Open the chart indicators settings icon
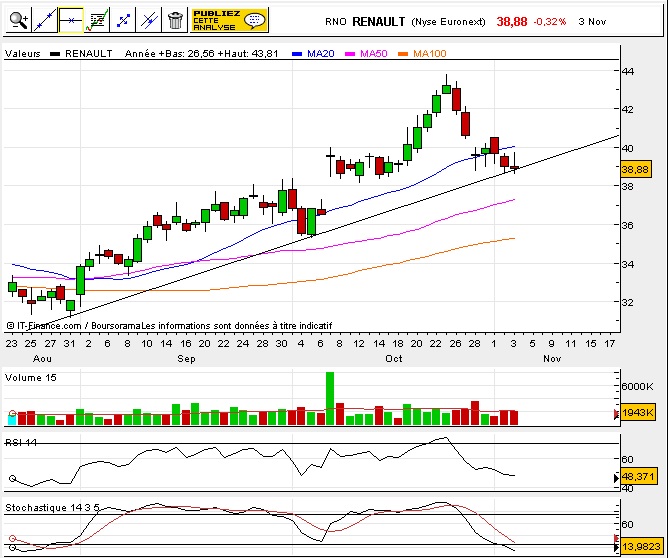 click(96, 20)
